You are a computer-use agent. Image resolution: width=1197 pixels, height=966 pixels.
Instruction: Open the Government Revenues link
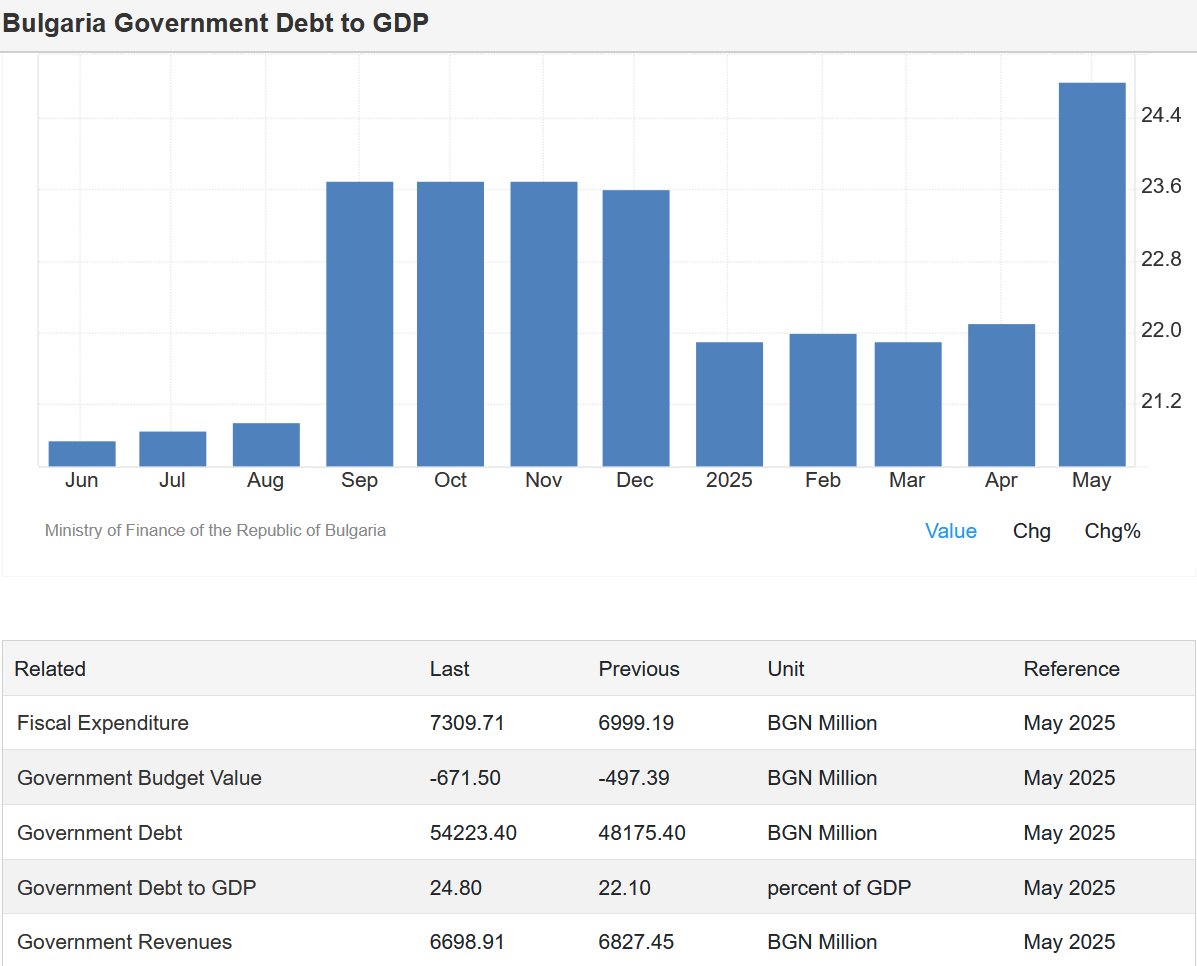pyautogui.click(x=124, y=942)
